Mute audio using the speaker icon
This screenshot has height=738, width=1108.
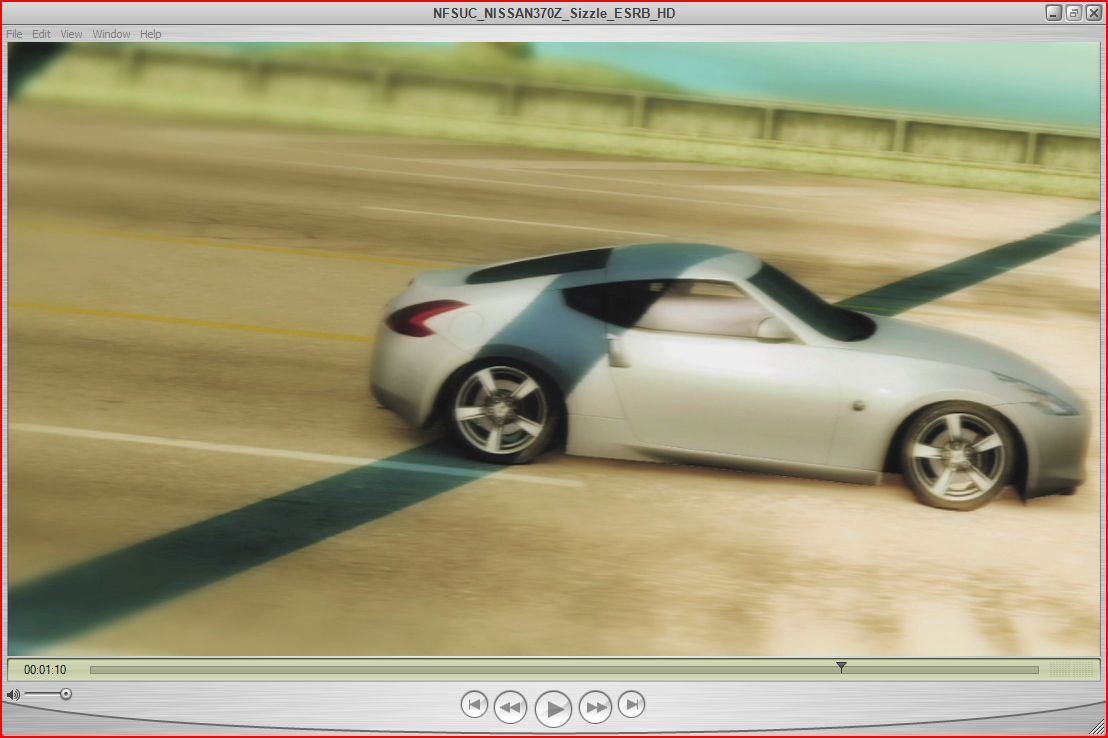click(13, 695)
